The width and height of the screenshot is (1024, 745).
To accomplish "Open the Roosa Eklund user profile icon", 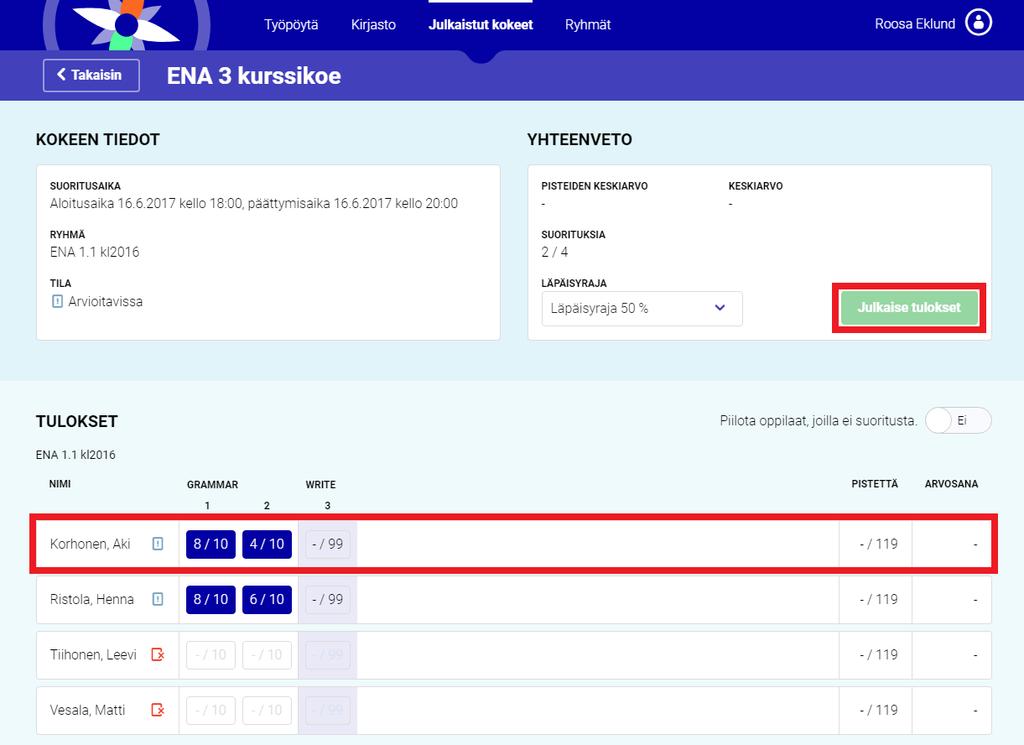I will [x=978, y=23].
